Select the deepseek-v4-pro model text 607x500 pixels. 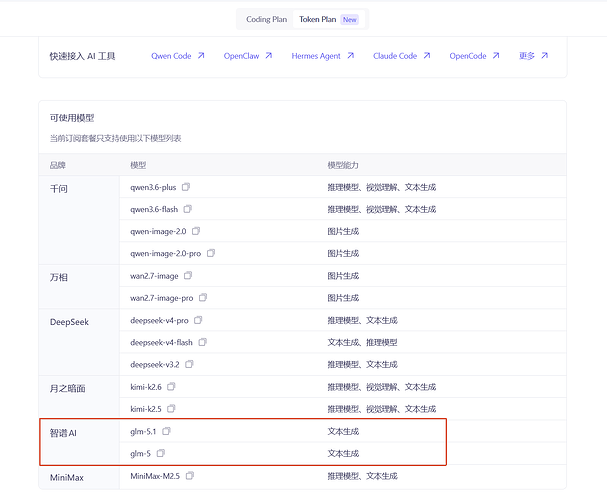(159, 320)
